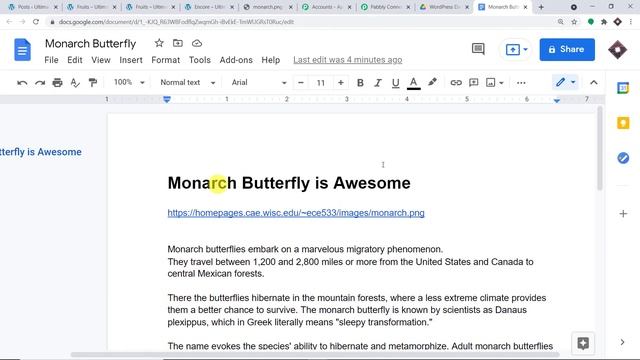Open comment history icon
Image resolution: width=640 pixels, height=360 pixels.
point(478,49)
